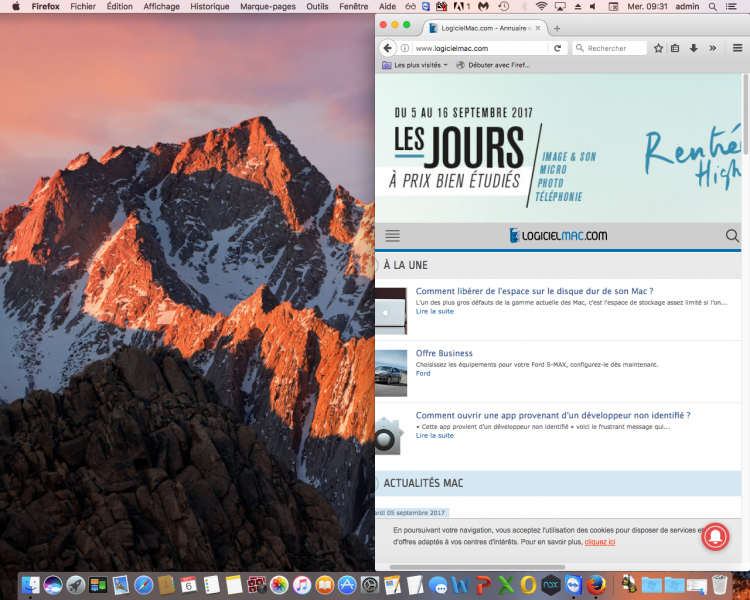The image size is (750, 600).
Task: Open article on unidentified developer apps
Action: point(553,415)
